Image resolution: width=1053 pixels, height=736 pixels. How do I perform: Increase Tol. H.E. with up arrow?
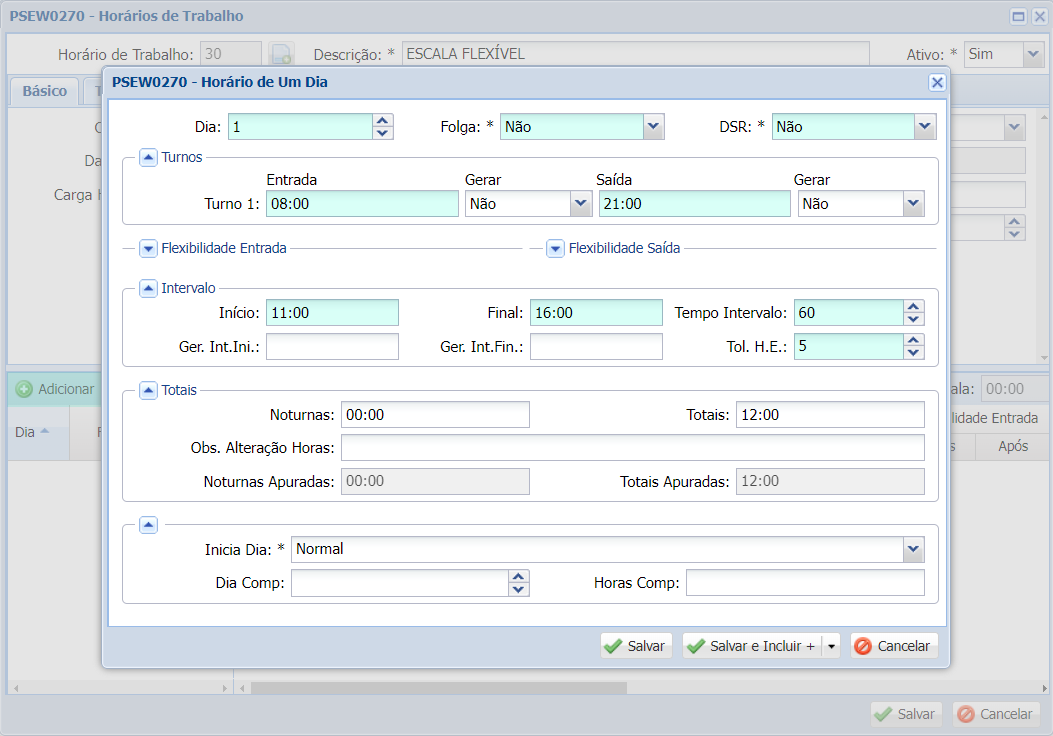pos(913,340)
